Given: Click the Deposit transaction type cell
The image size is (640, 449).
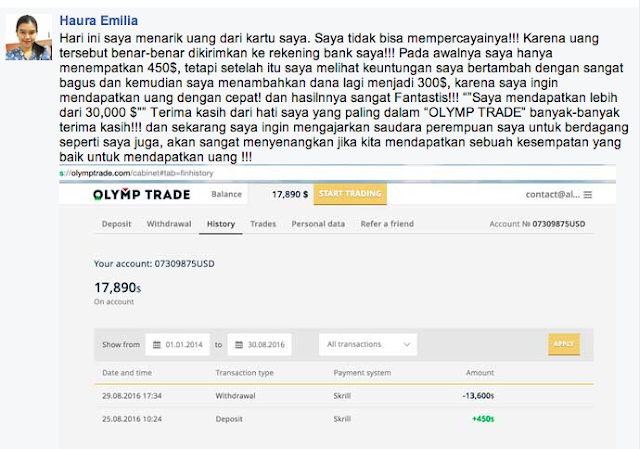Looking at the screenshot, I should (x=229, y=419).
